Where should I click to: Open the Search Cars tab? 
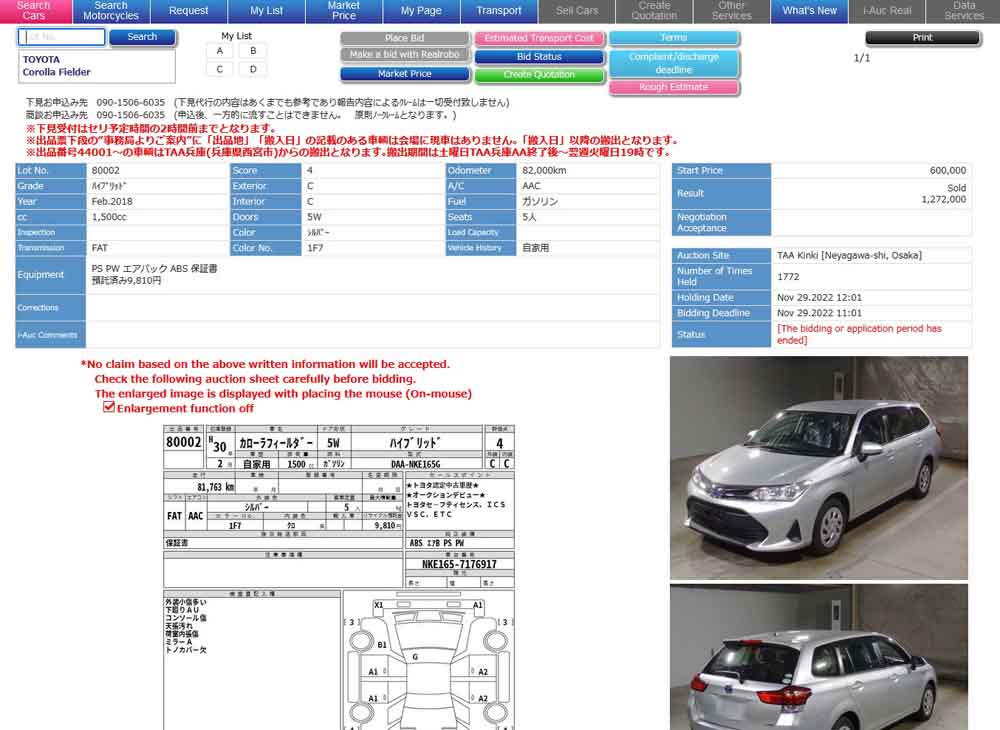click(35, 11)
